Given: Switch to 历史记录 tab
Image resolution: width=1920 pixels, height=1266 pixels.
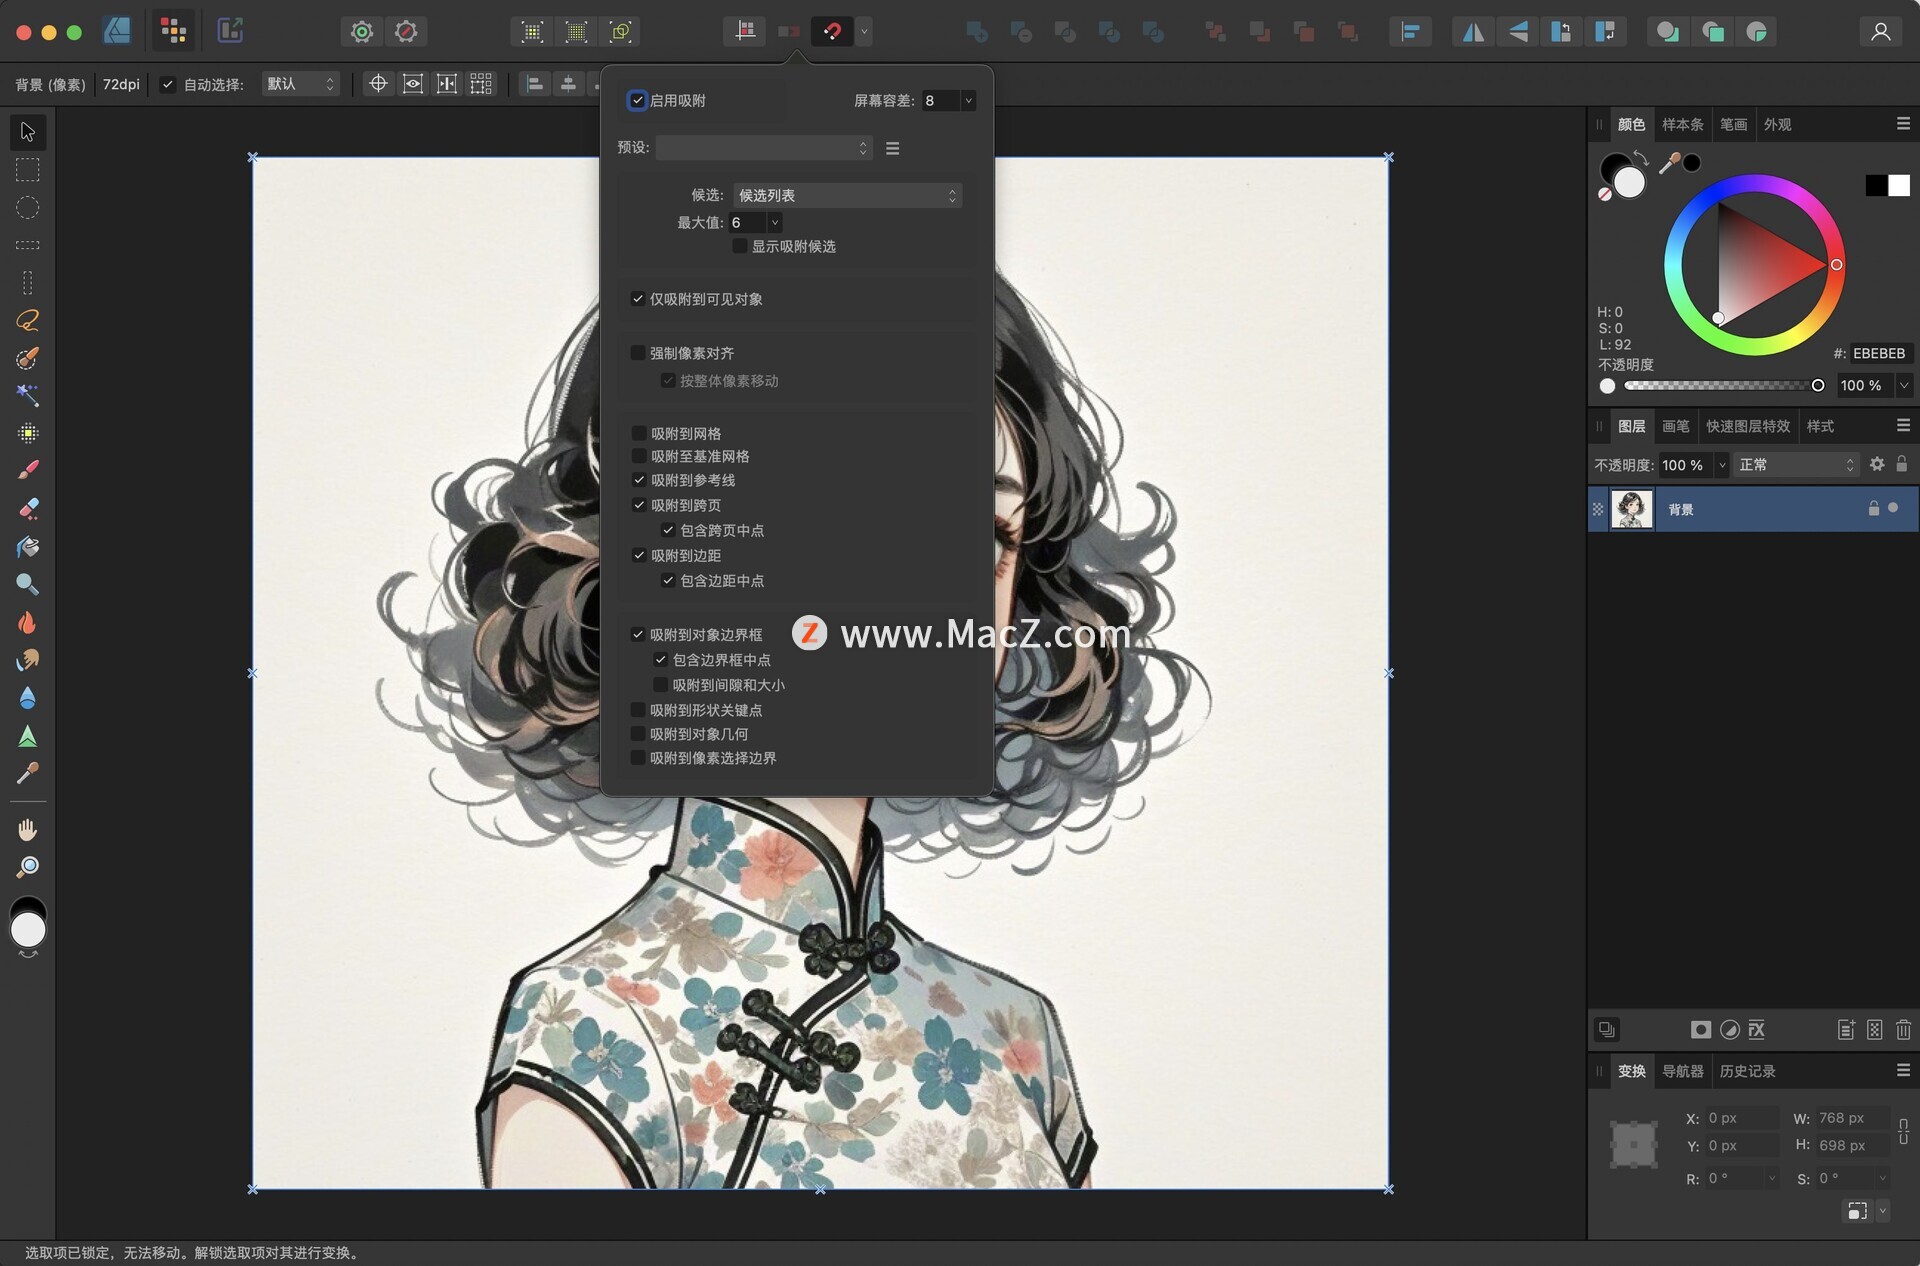Looking at the screenshot, I should (x=1747, y=1071).
